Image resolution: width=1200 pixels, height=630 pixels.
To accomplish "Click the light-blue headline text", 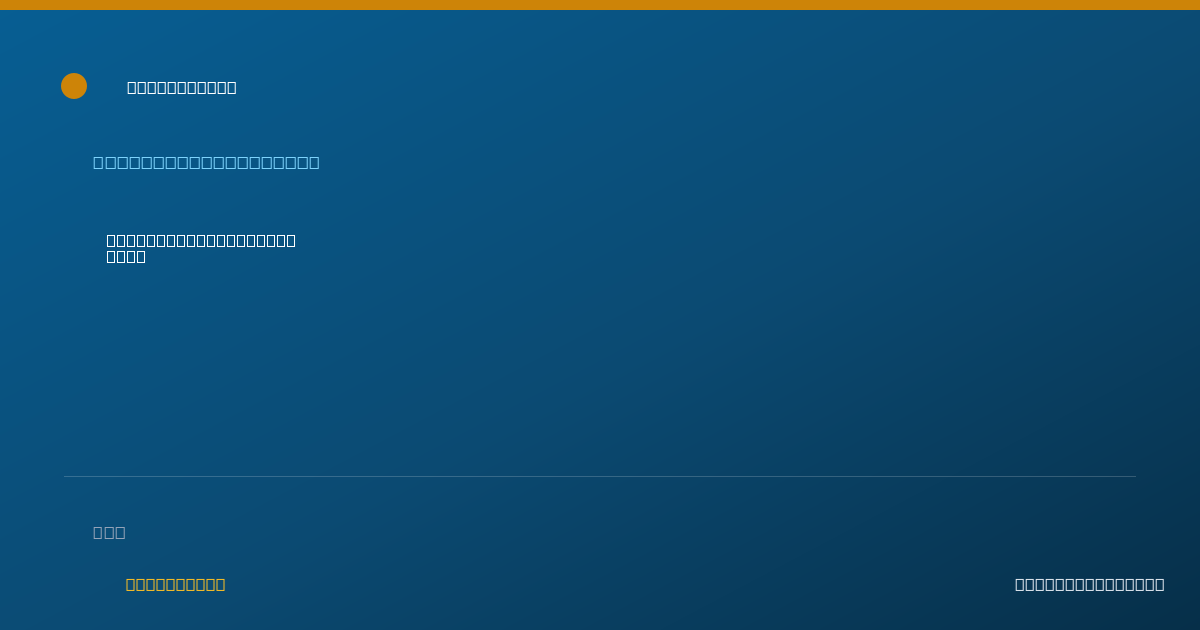I will [x=206, y=162].
